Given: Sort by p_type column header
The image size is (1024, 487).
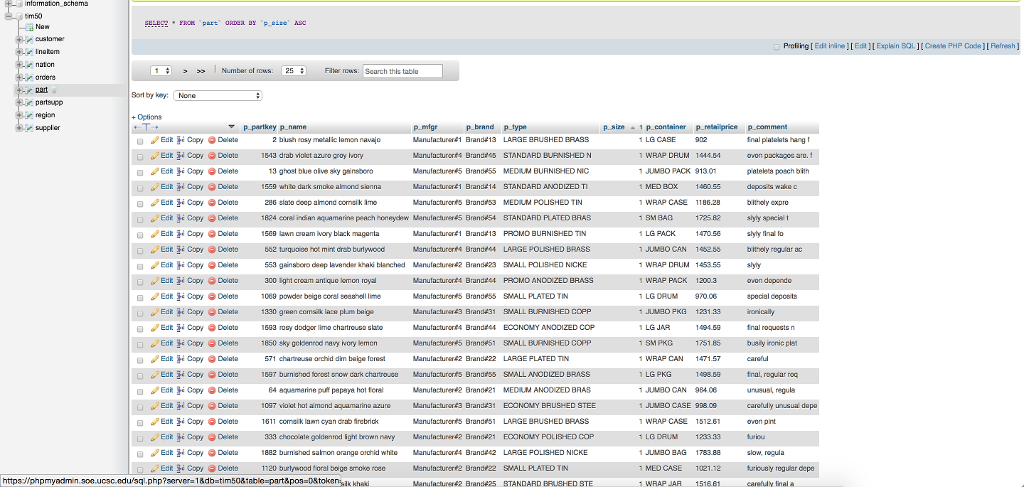Looking at the screenshot, I should tap(515, 127).
